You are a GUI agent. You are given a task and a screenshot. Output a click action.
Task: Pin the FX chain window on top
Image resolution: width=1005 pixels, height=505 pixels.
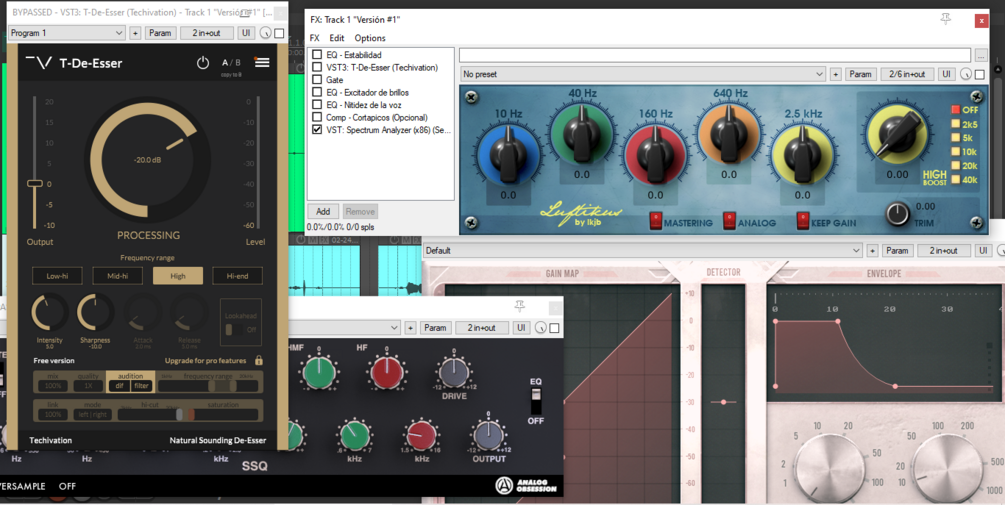click(x=946, y=19)
